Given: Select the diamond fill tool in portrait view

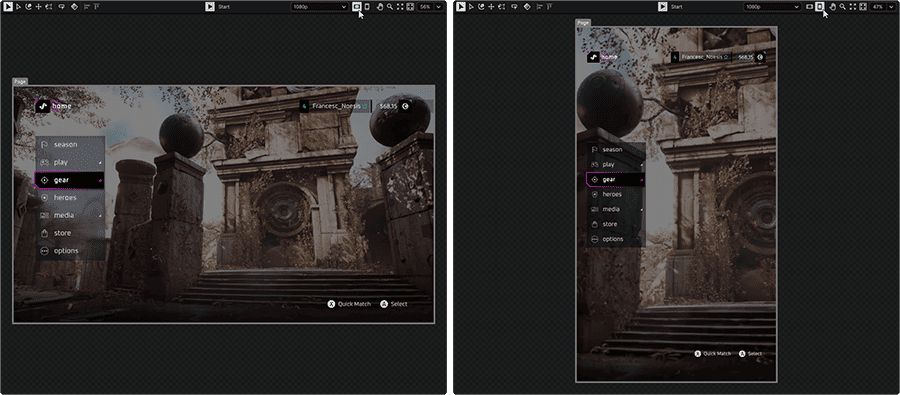Looking at the screenshot, I should pyautogui.click(x=528, y=6).
